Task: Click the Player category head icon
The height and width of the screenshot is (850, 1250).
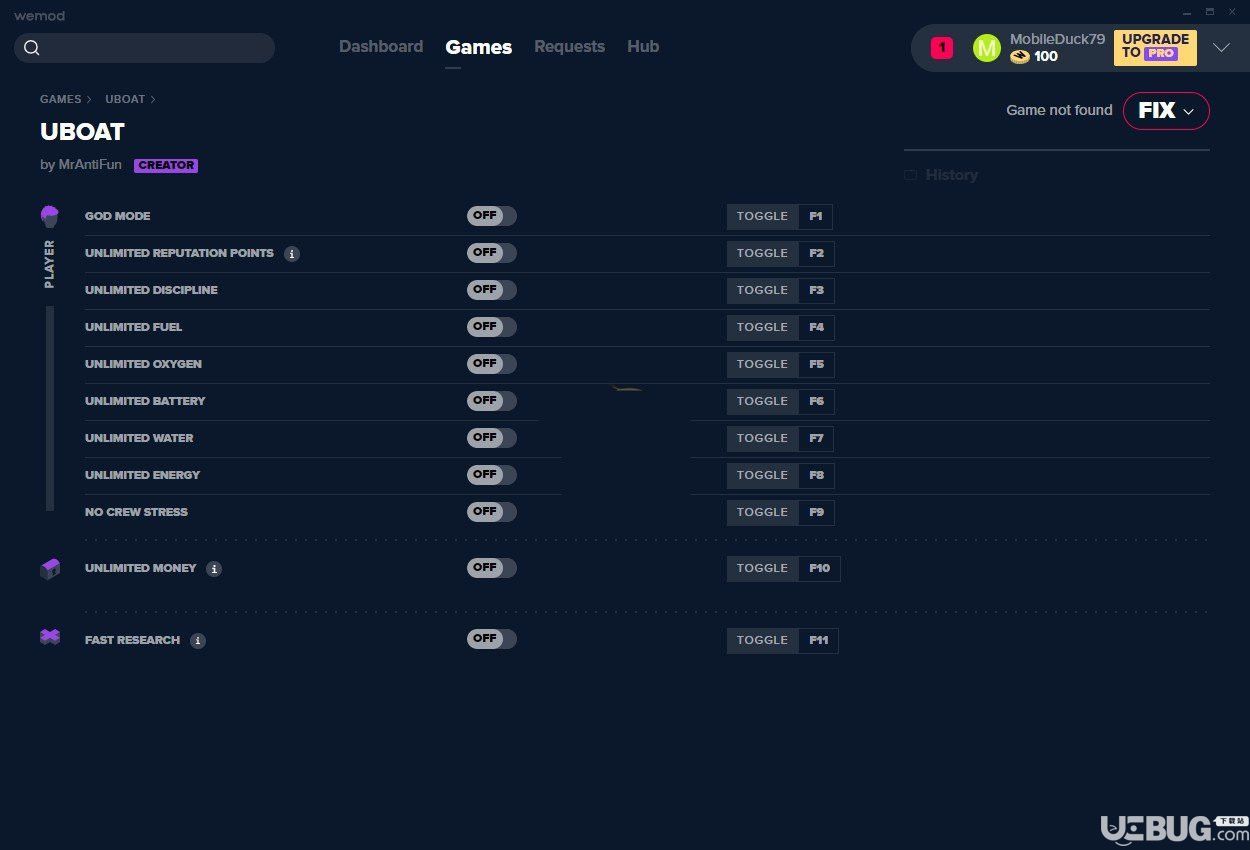Action: pyautogui.click(x=49, y=216)
